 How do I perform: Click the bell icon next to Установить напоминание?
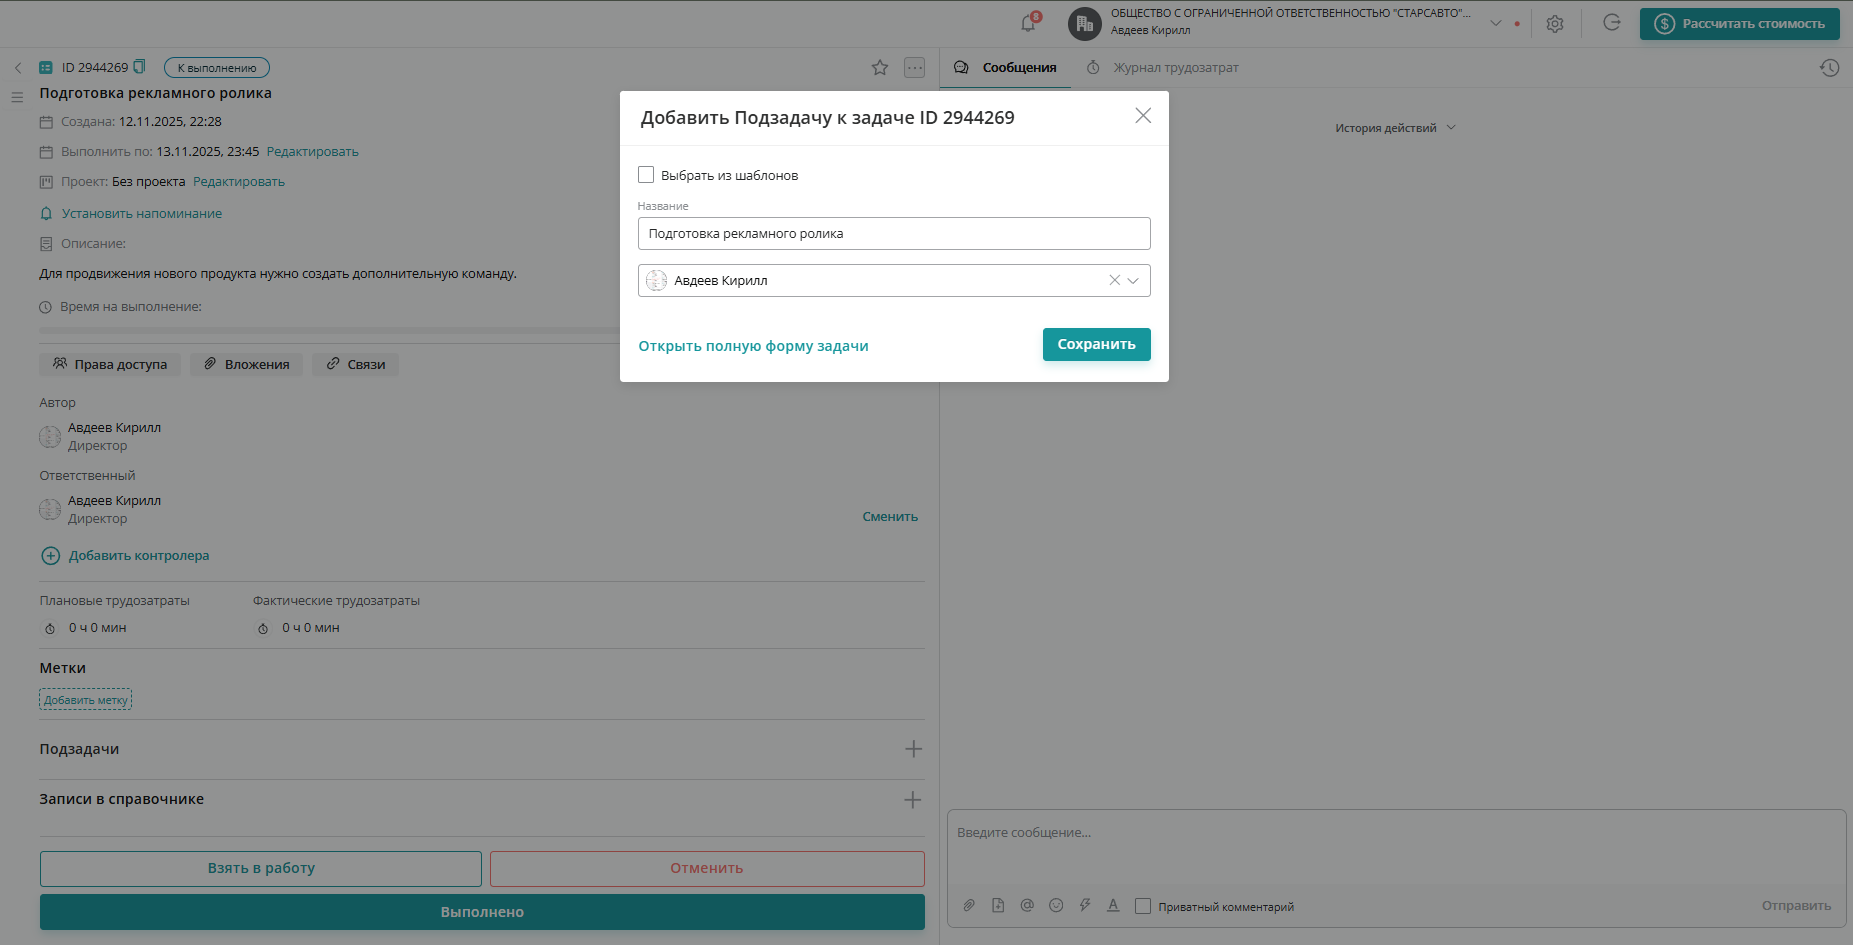pyautogui.click(x=46, y=214)
